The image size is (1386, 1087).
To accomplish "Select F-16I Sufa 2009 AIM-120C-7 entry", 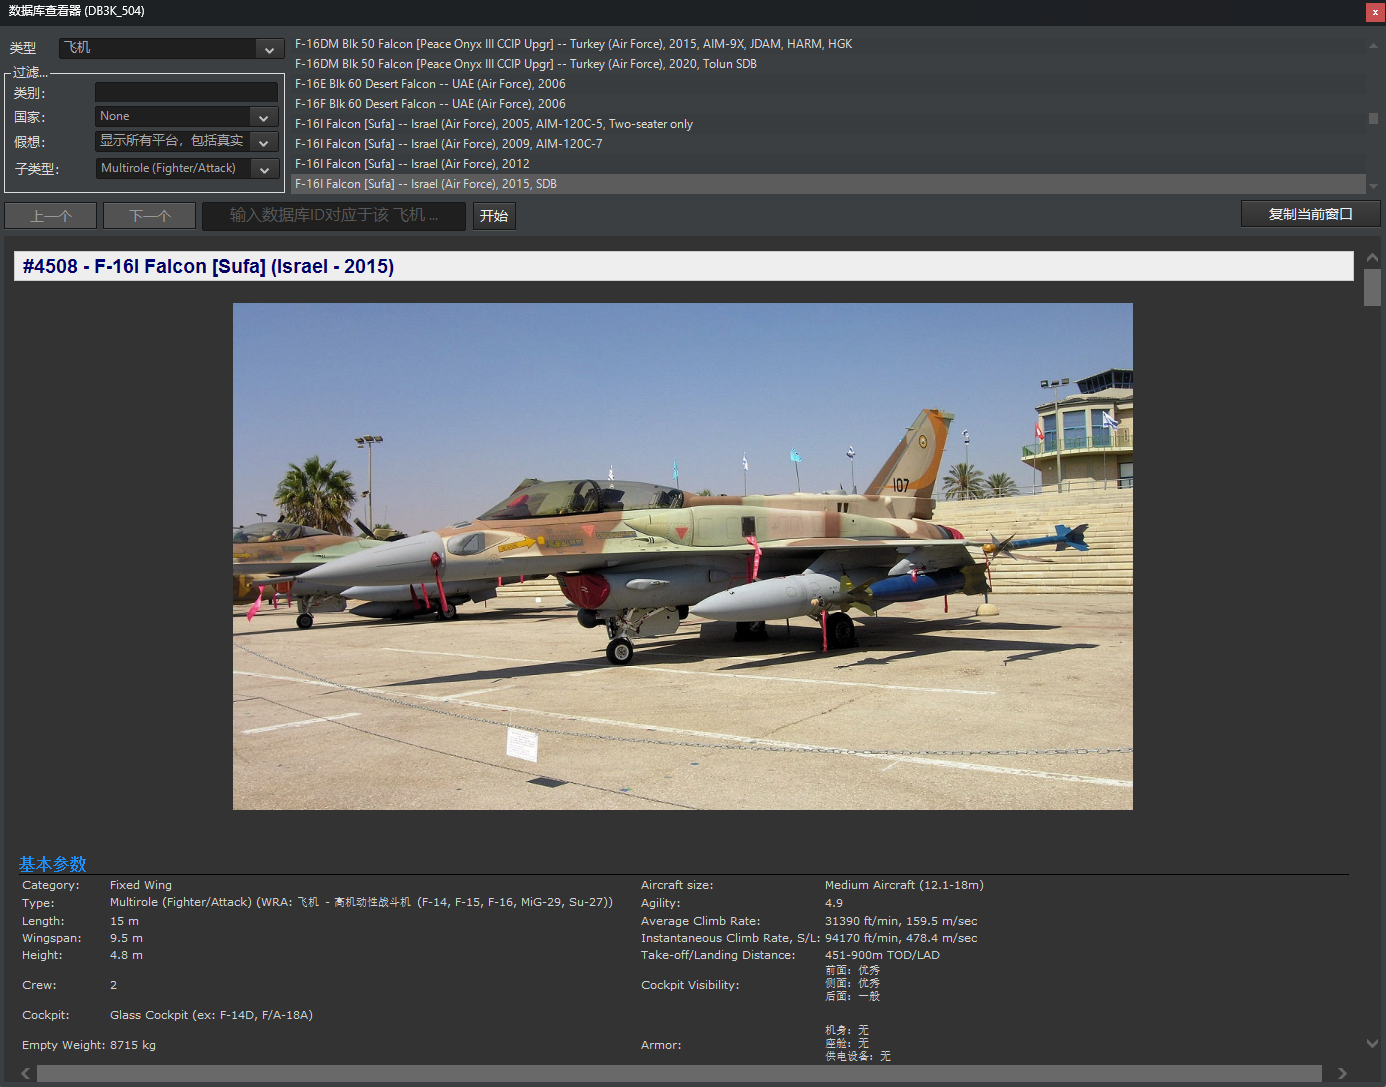I will [x=448, y=144].
